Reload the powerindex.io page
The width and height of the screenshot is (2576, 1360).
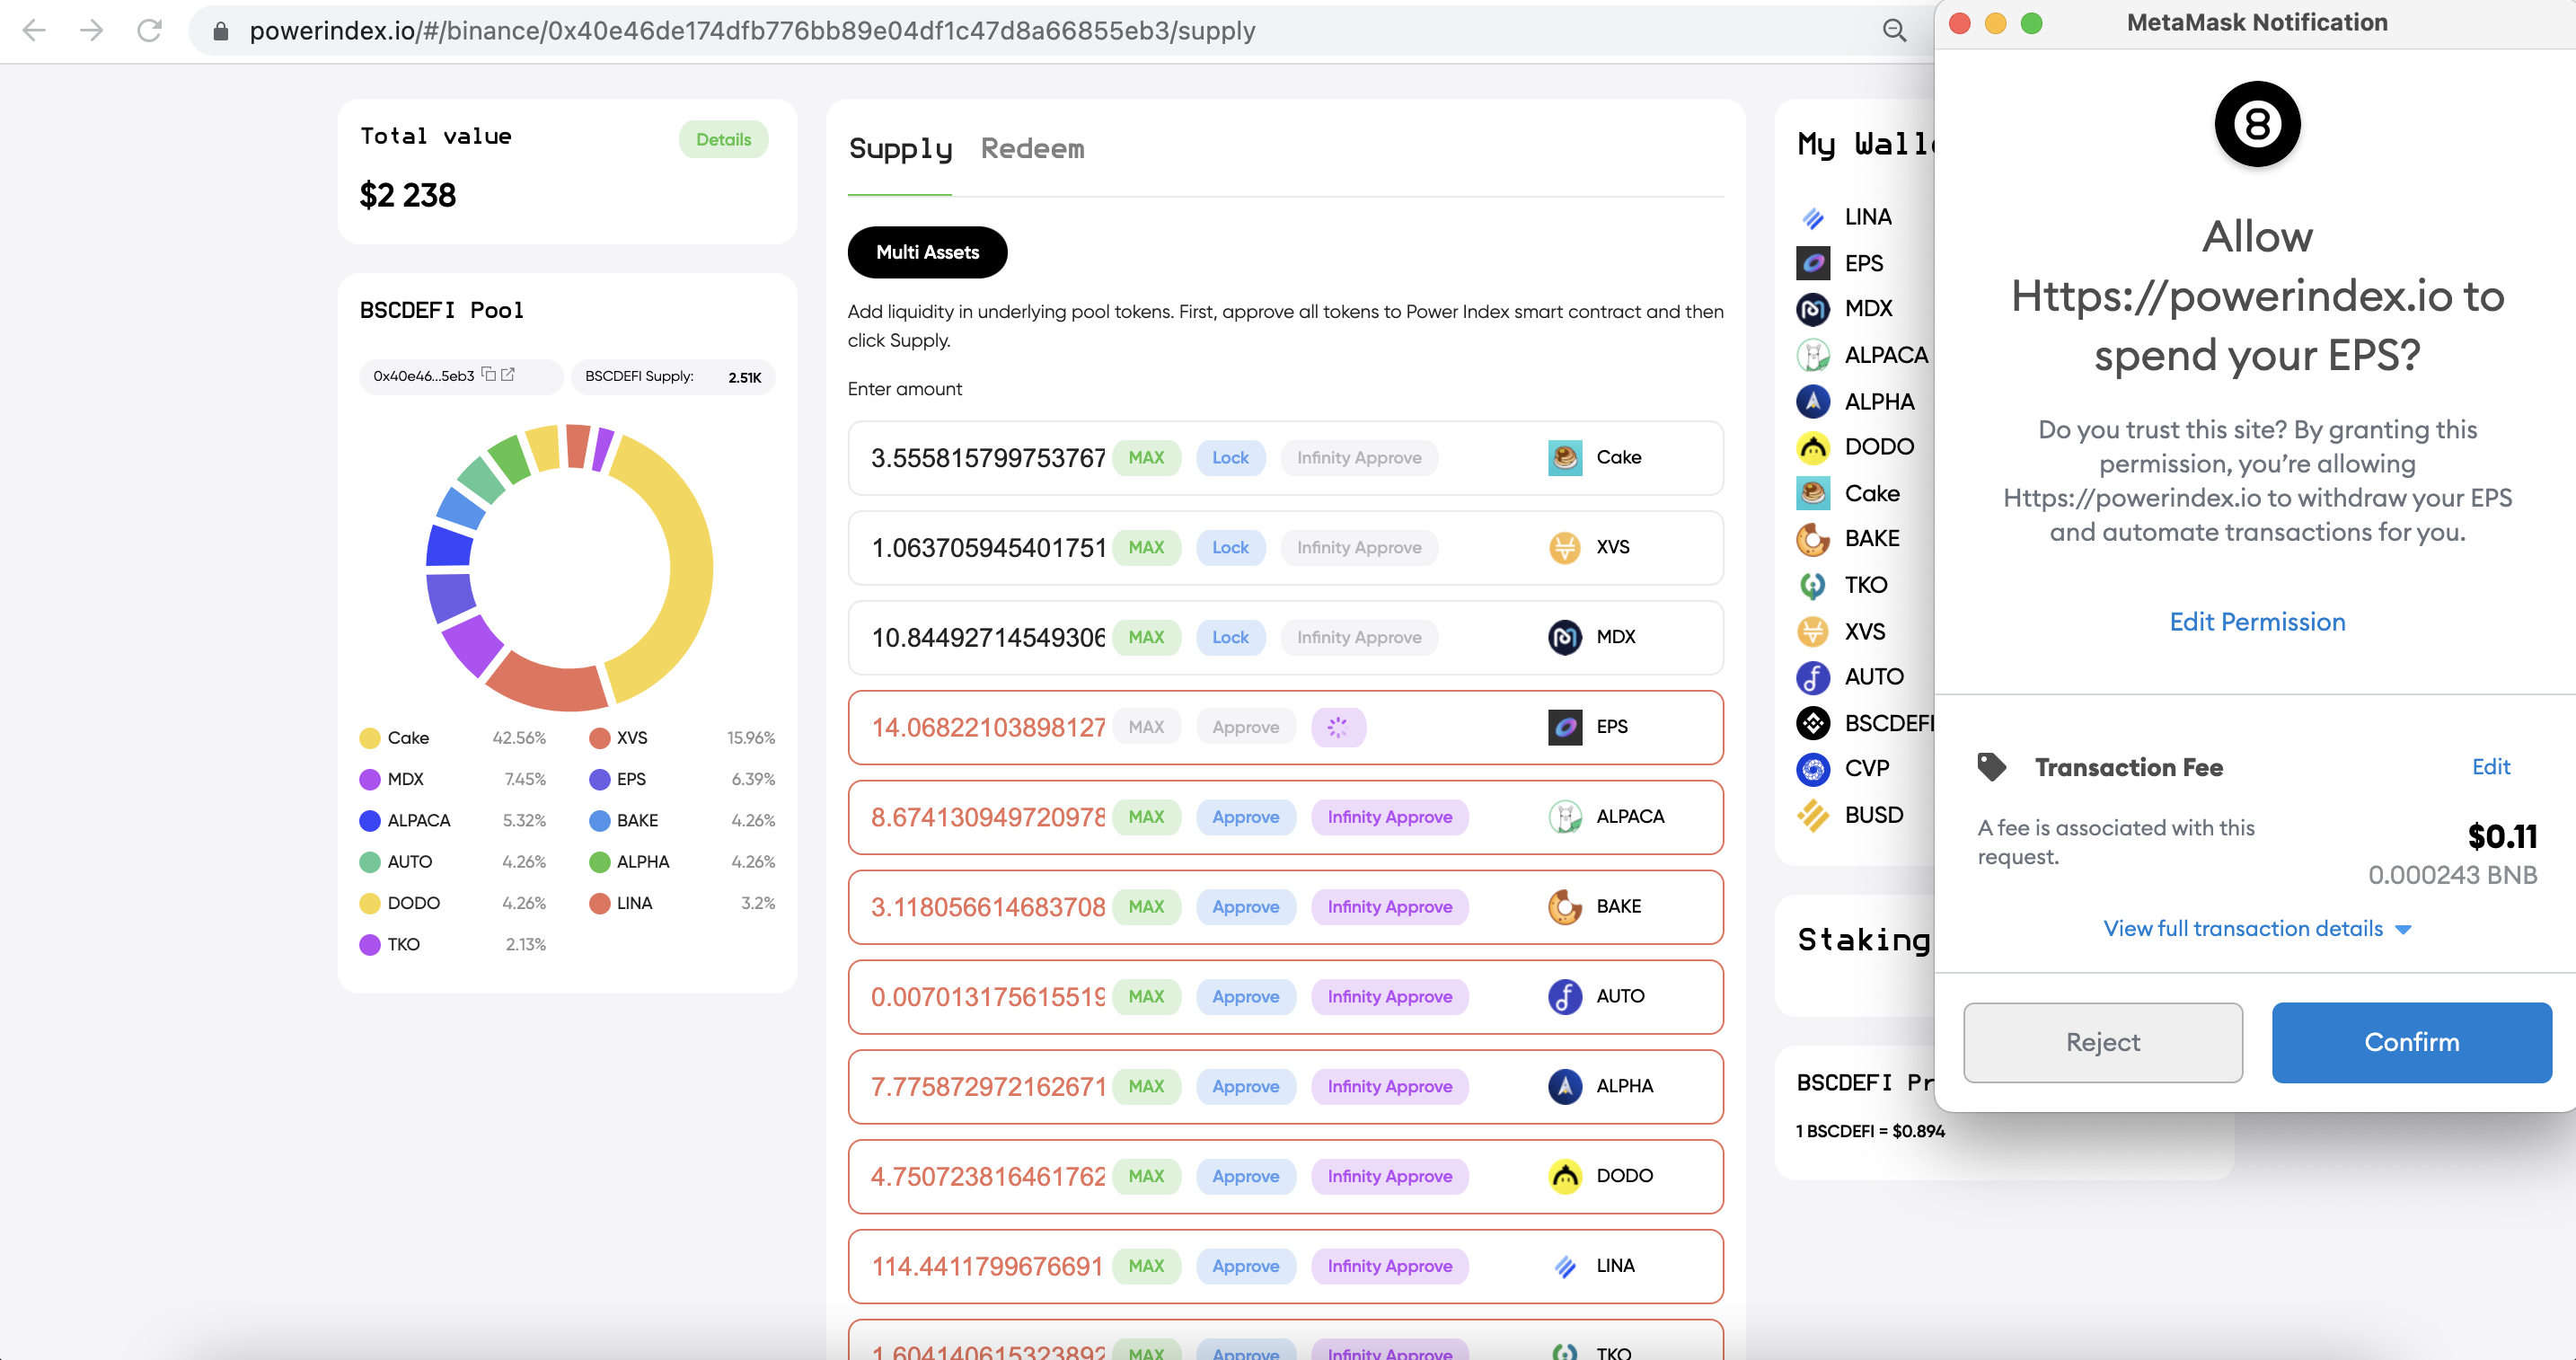[x=149, y=30]
